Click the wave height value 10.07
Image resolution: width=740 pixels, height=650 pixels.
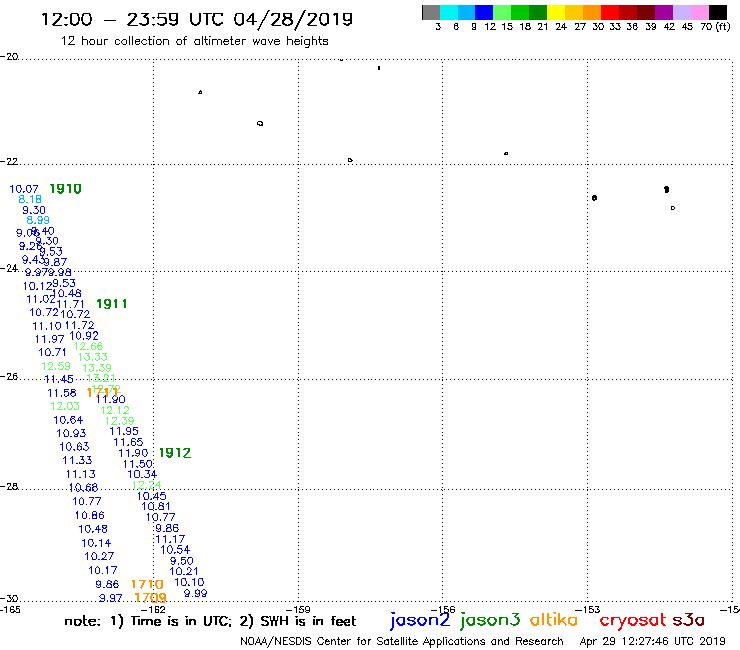coord(24,189)
